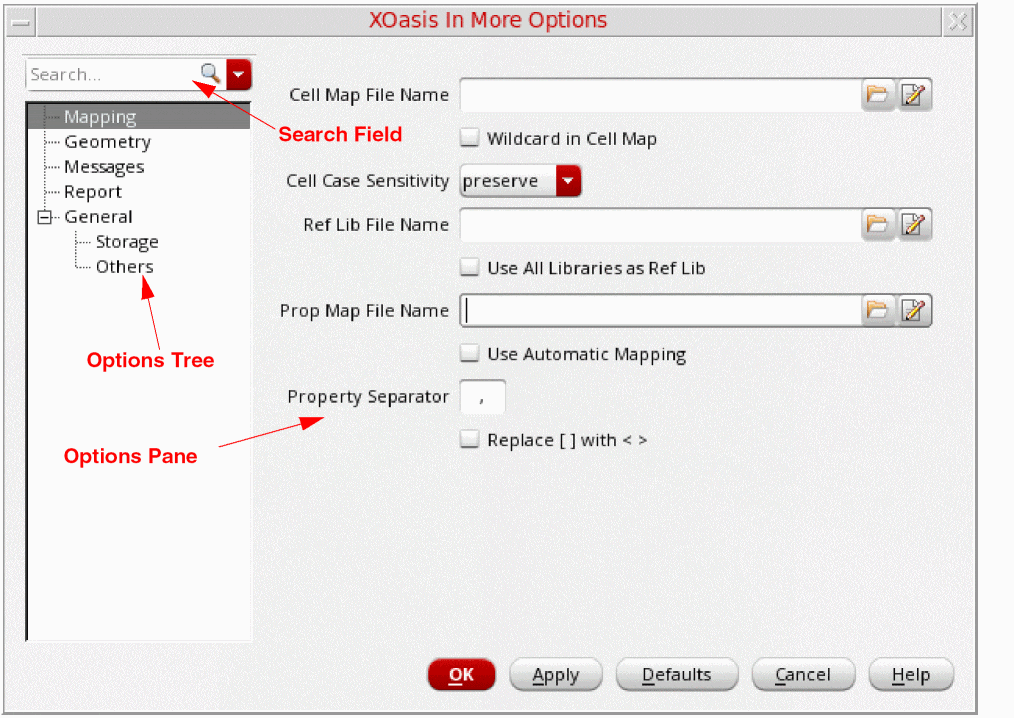Click the Property Separator field
The width and height of the screenshot is (1014, 718).
click(x=482, y=397)
